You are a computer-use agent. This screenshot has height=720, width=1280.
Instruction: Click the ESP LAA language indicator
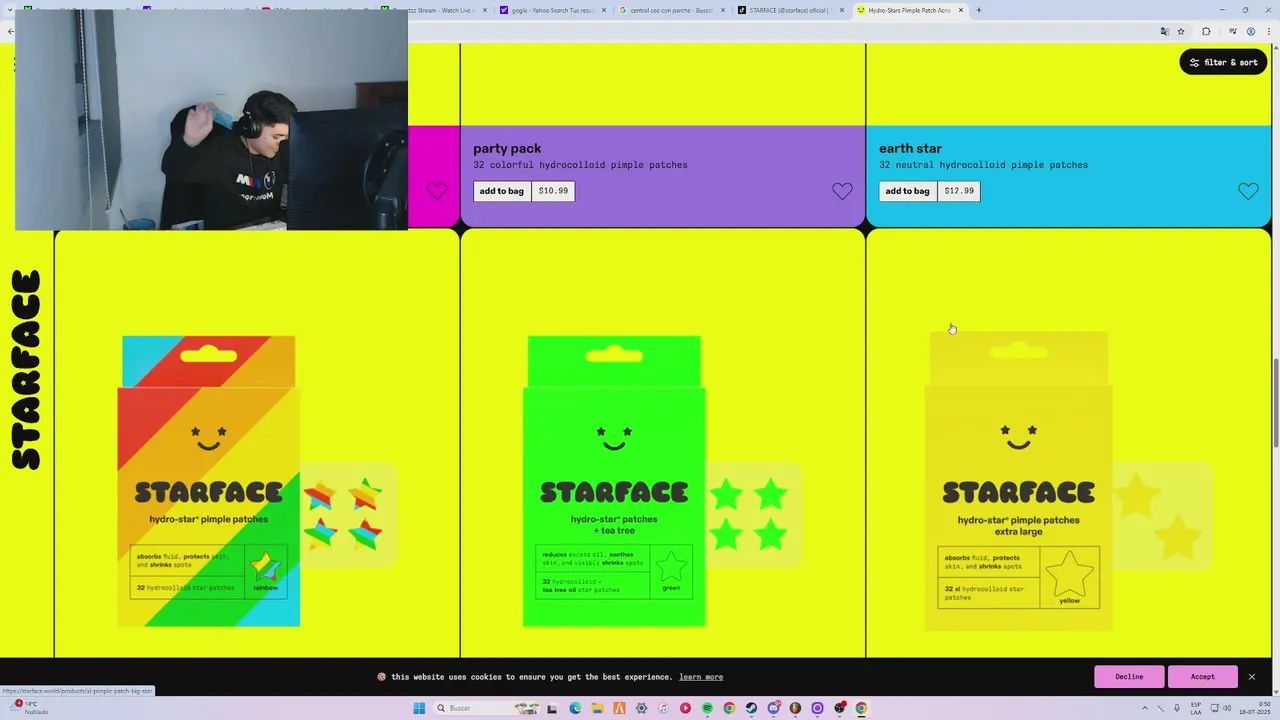(1196, 708)
